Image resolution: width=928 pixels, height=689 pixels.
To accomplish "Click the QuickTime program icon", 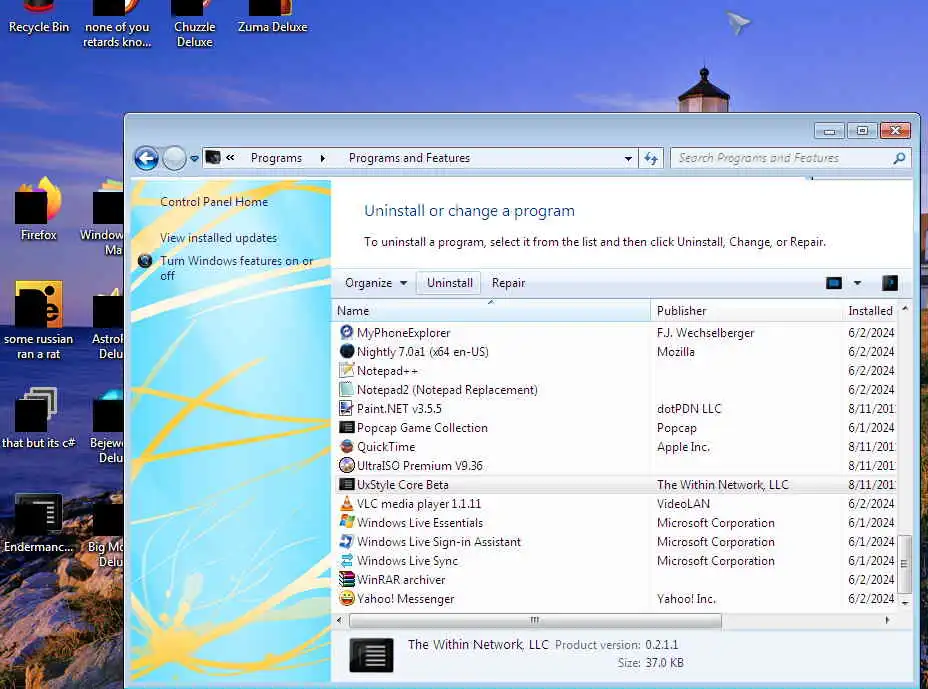I will pyautogui.click(x=346, y=446).
